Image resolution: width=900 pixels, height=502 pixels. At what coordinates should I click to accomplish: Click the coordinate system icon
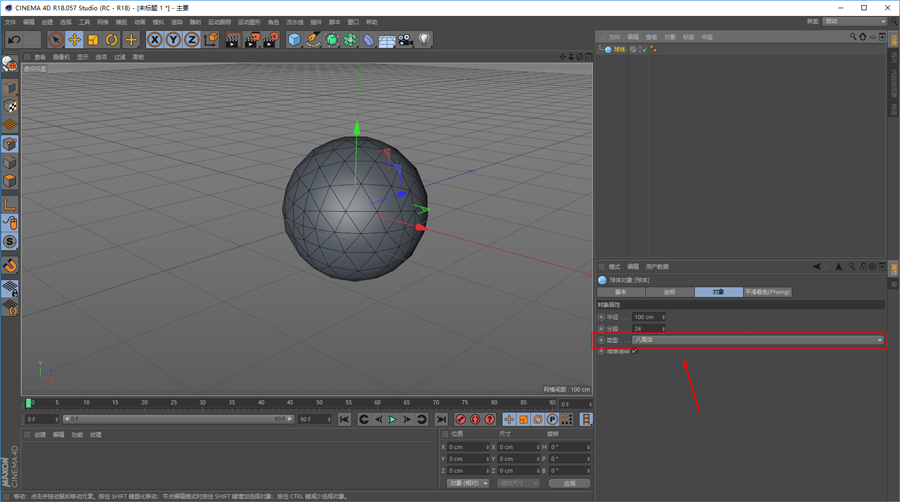[x=211, y=40]
